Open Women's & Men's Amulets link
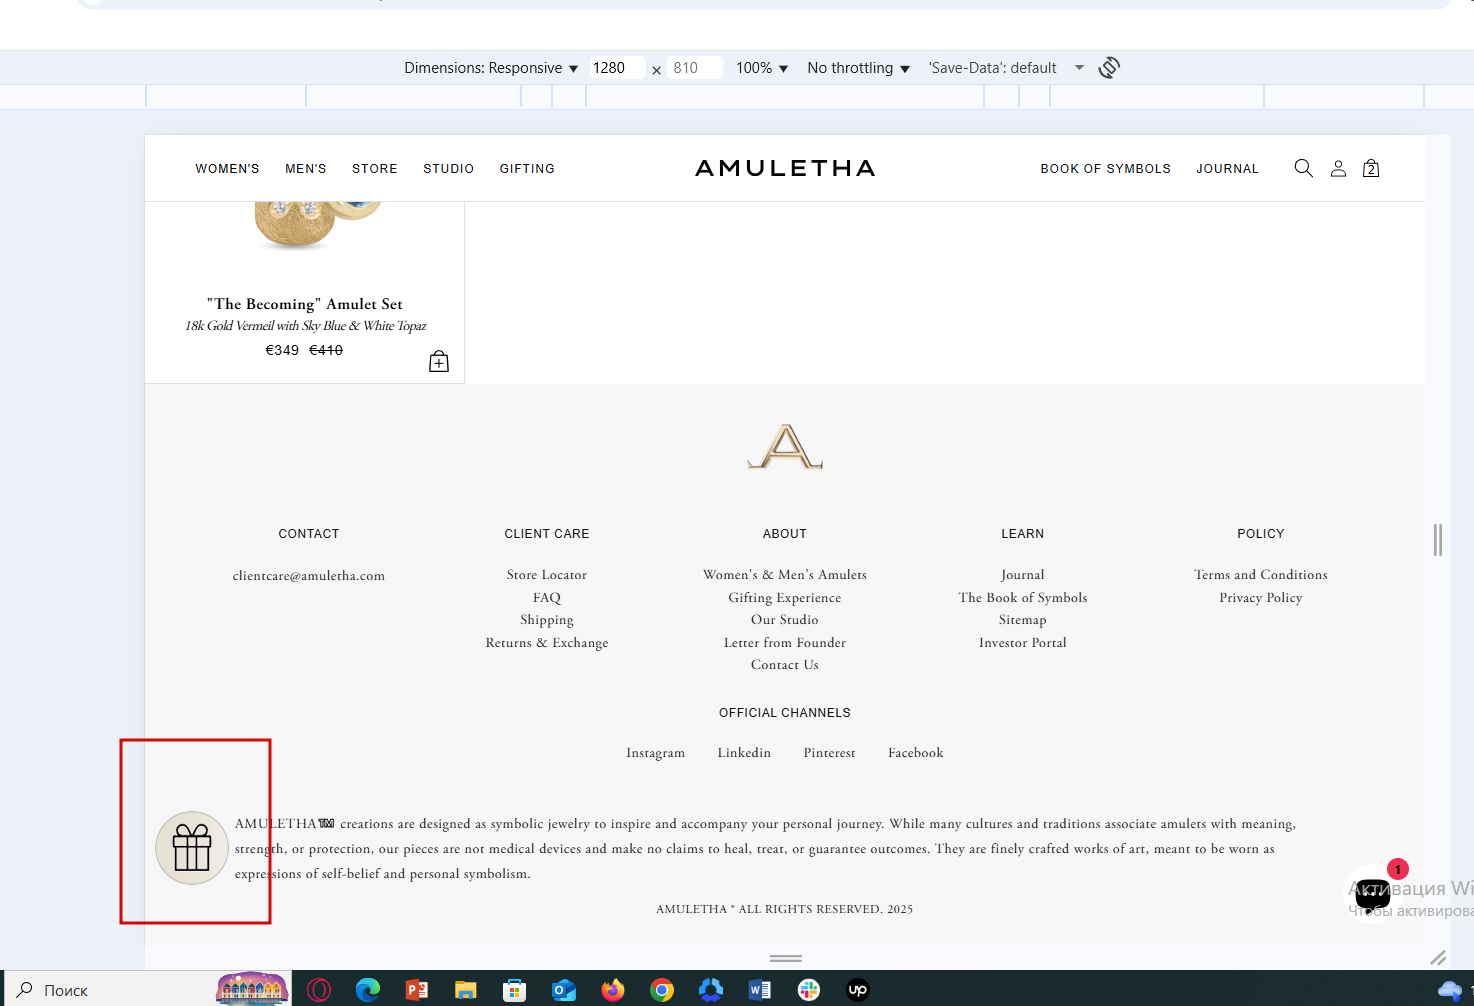This screenshot has height=1006, width=1474. (x=785, y=575)
